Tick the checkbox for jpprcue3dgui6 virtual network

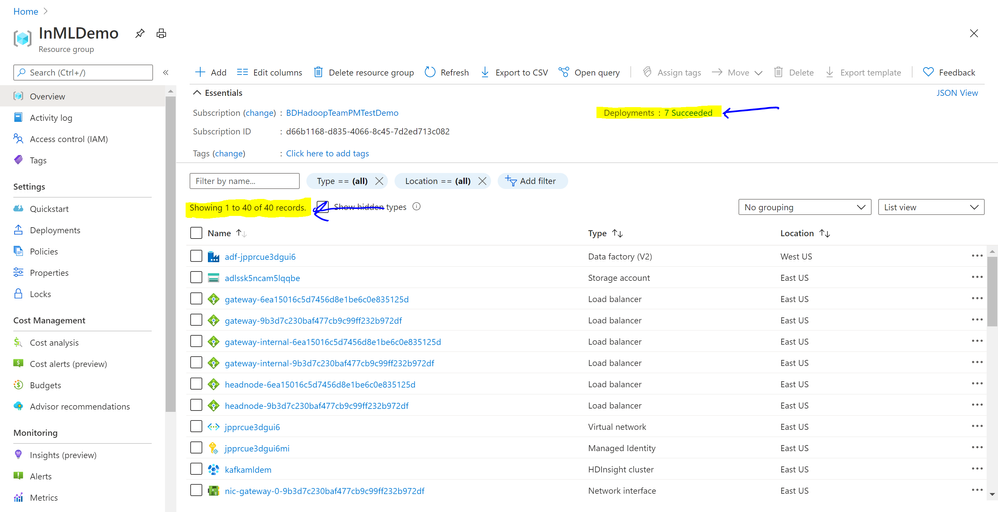[x=196, y=427]
